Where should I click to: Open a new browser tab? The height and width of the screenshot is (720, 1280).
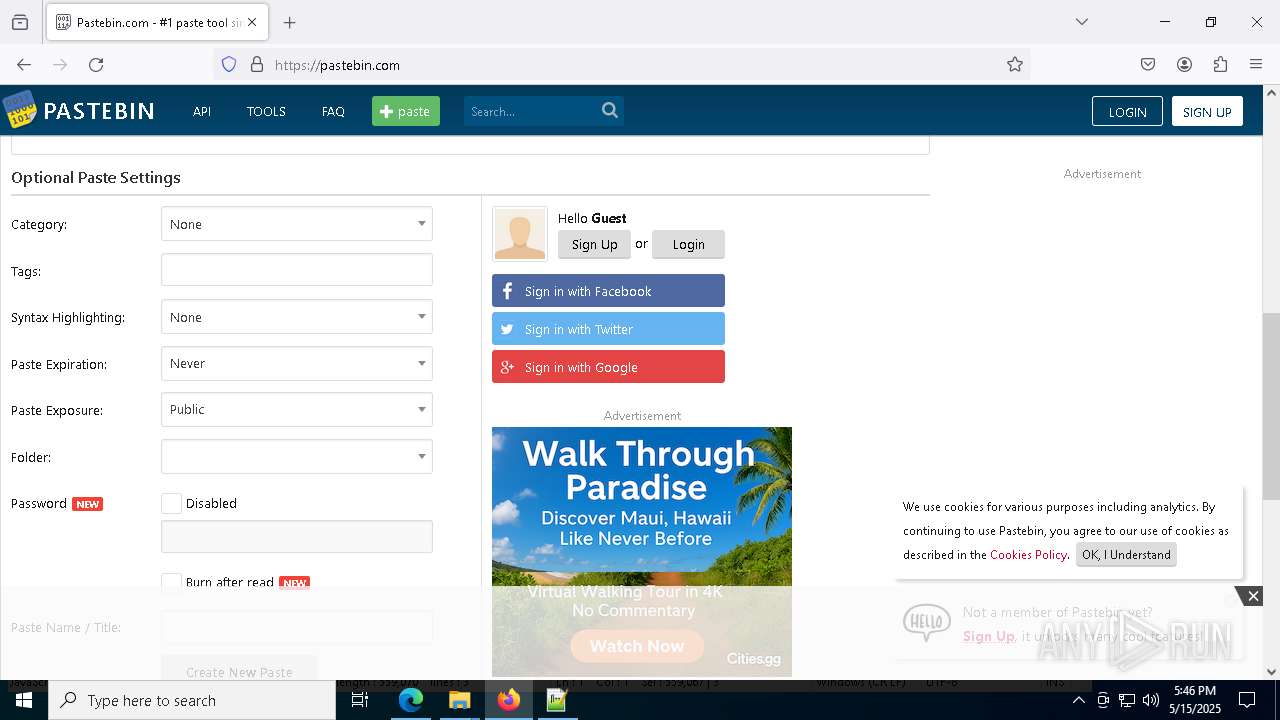point(290,22)
